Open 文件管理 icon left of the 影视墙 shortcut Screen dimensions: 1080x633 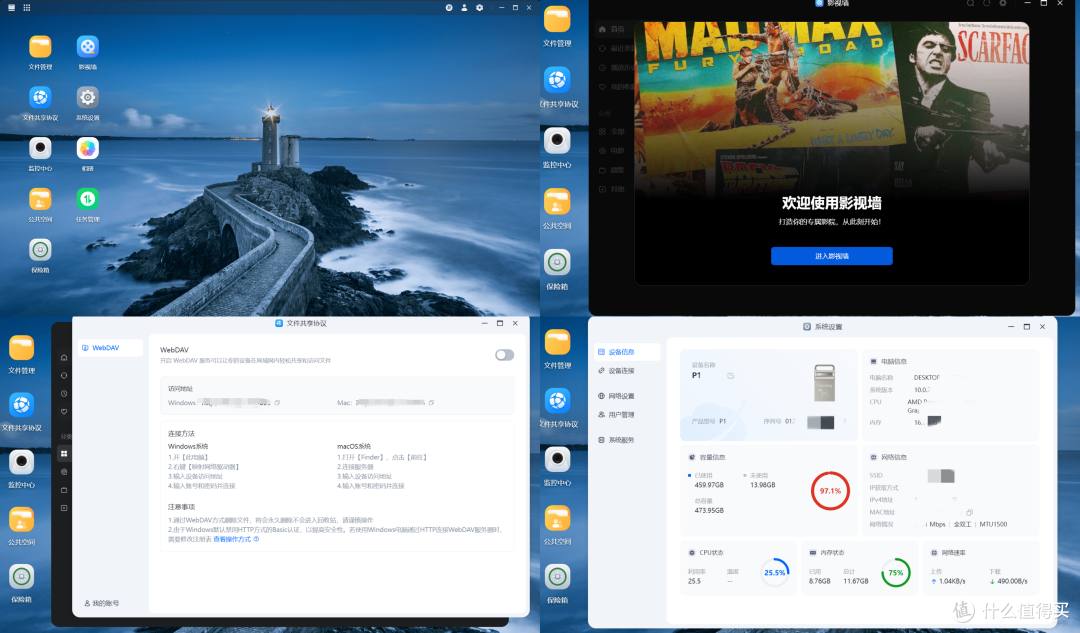(x=40, y=47)
